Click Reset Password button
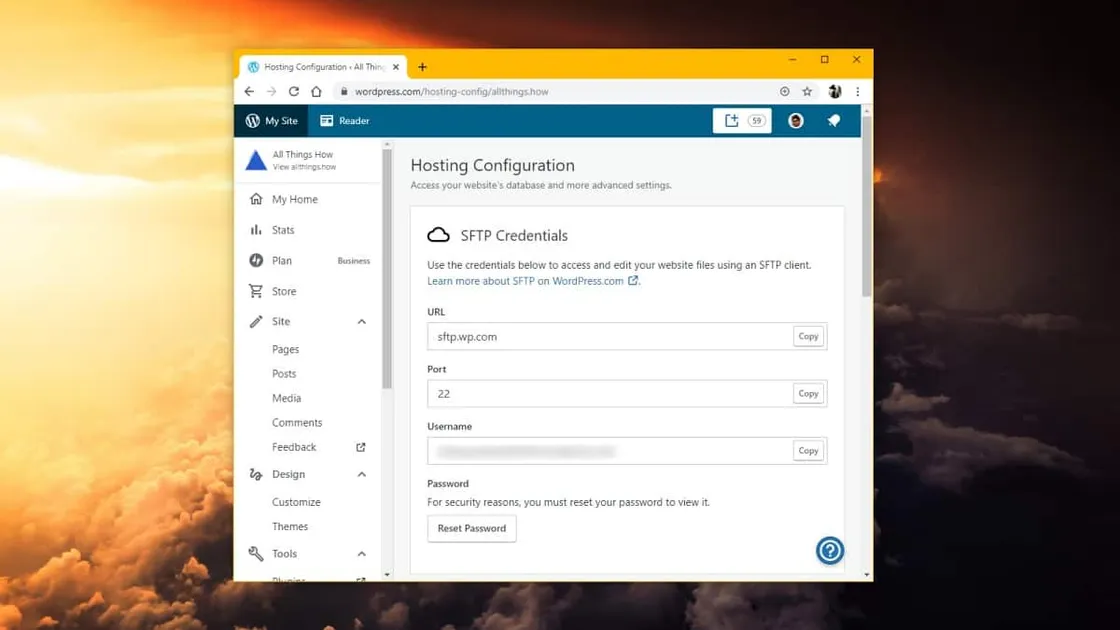Screen dimensions: 1120x630 pyautogui.click(x=471, y=528)
